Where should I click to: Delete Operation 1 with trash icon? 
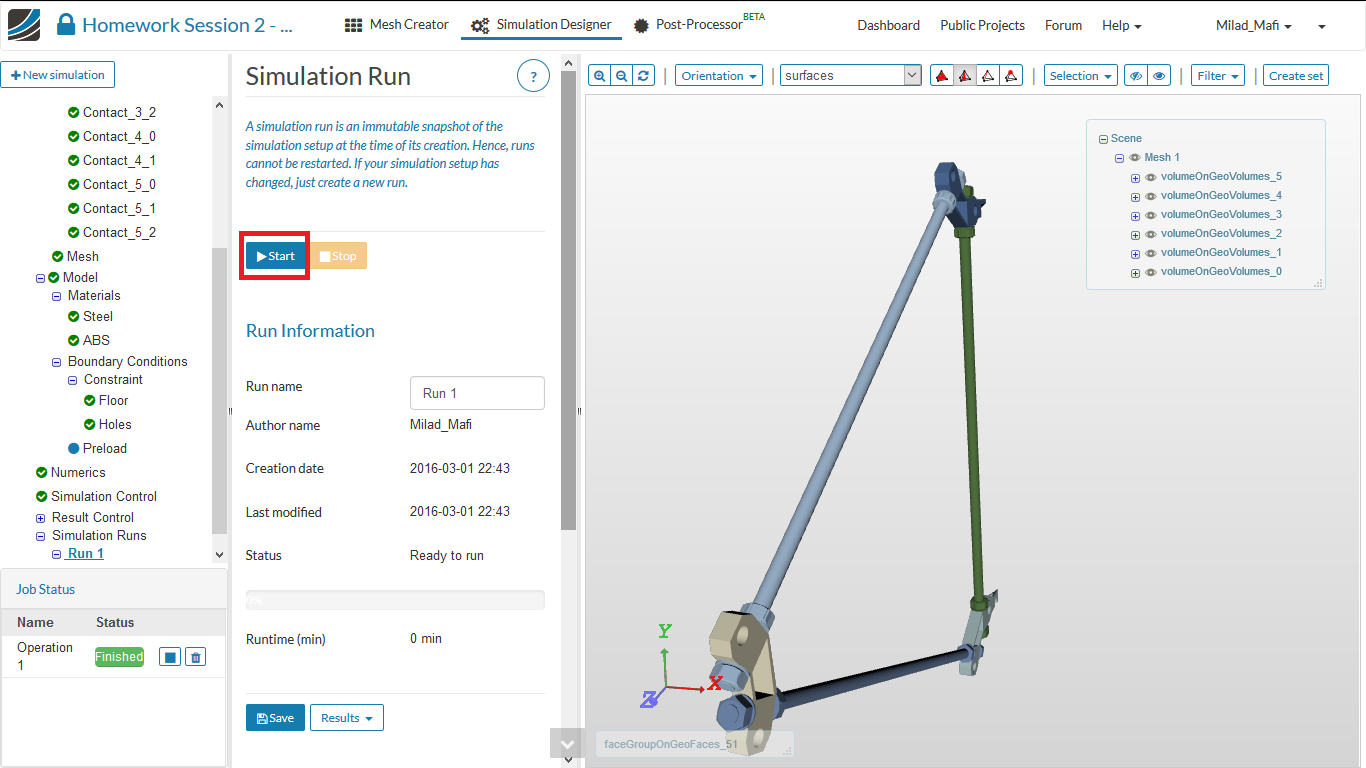coord(196,657)
